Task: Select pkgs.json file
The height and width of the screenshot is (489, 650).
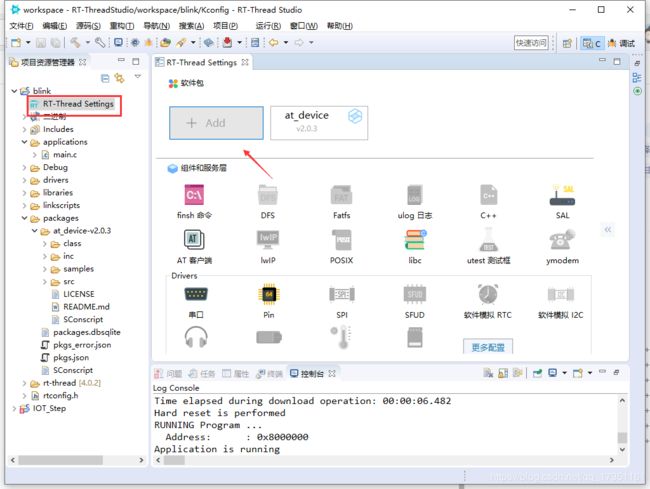Action: 70,358
